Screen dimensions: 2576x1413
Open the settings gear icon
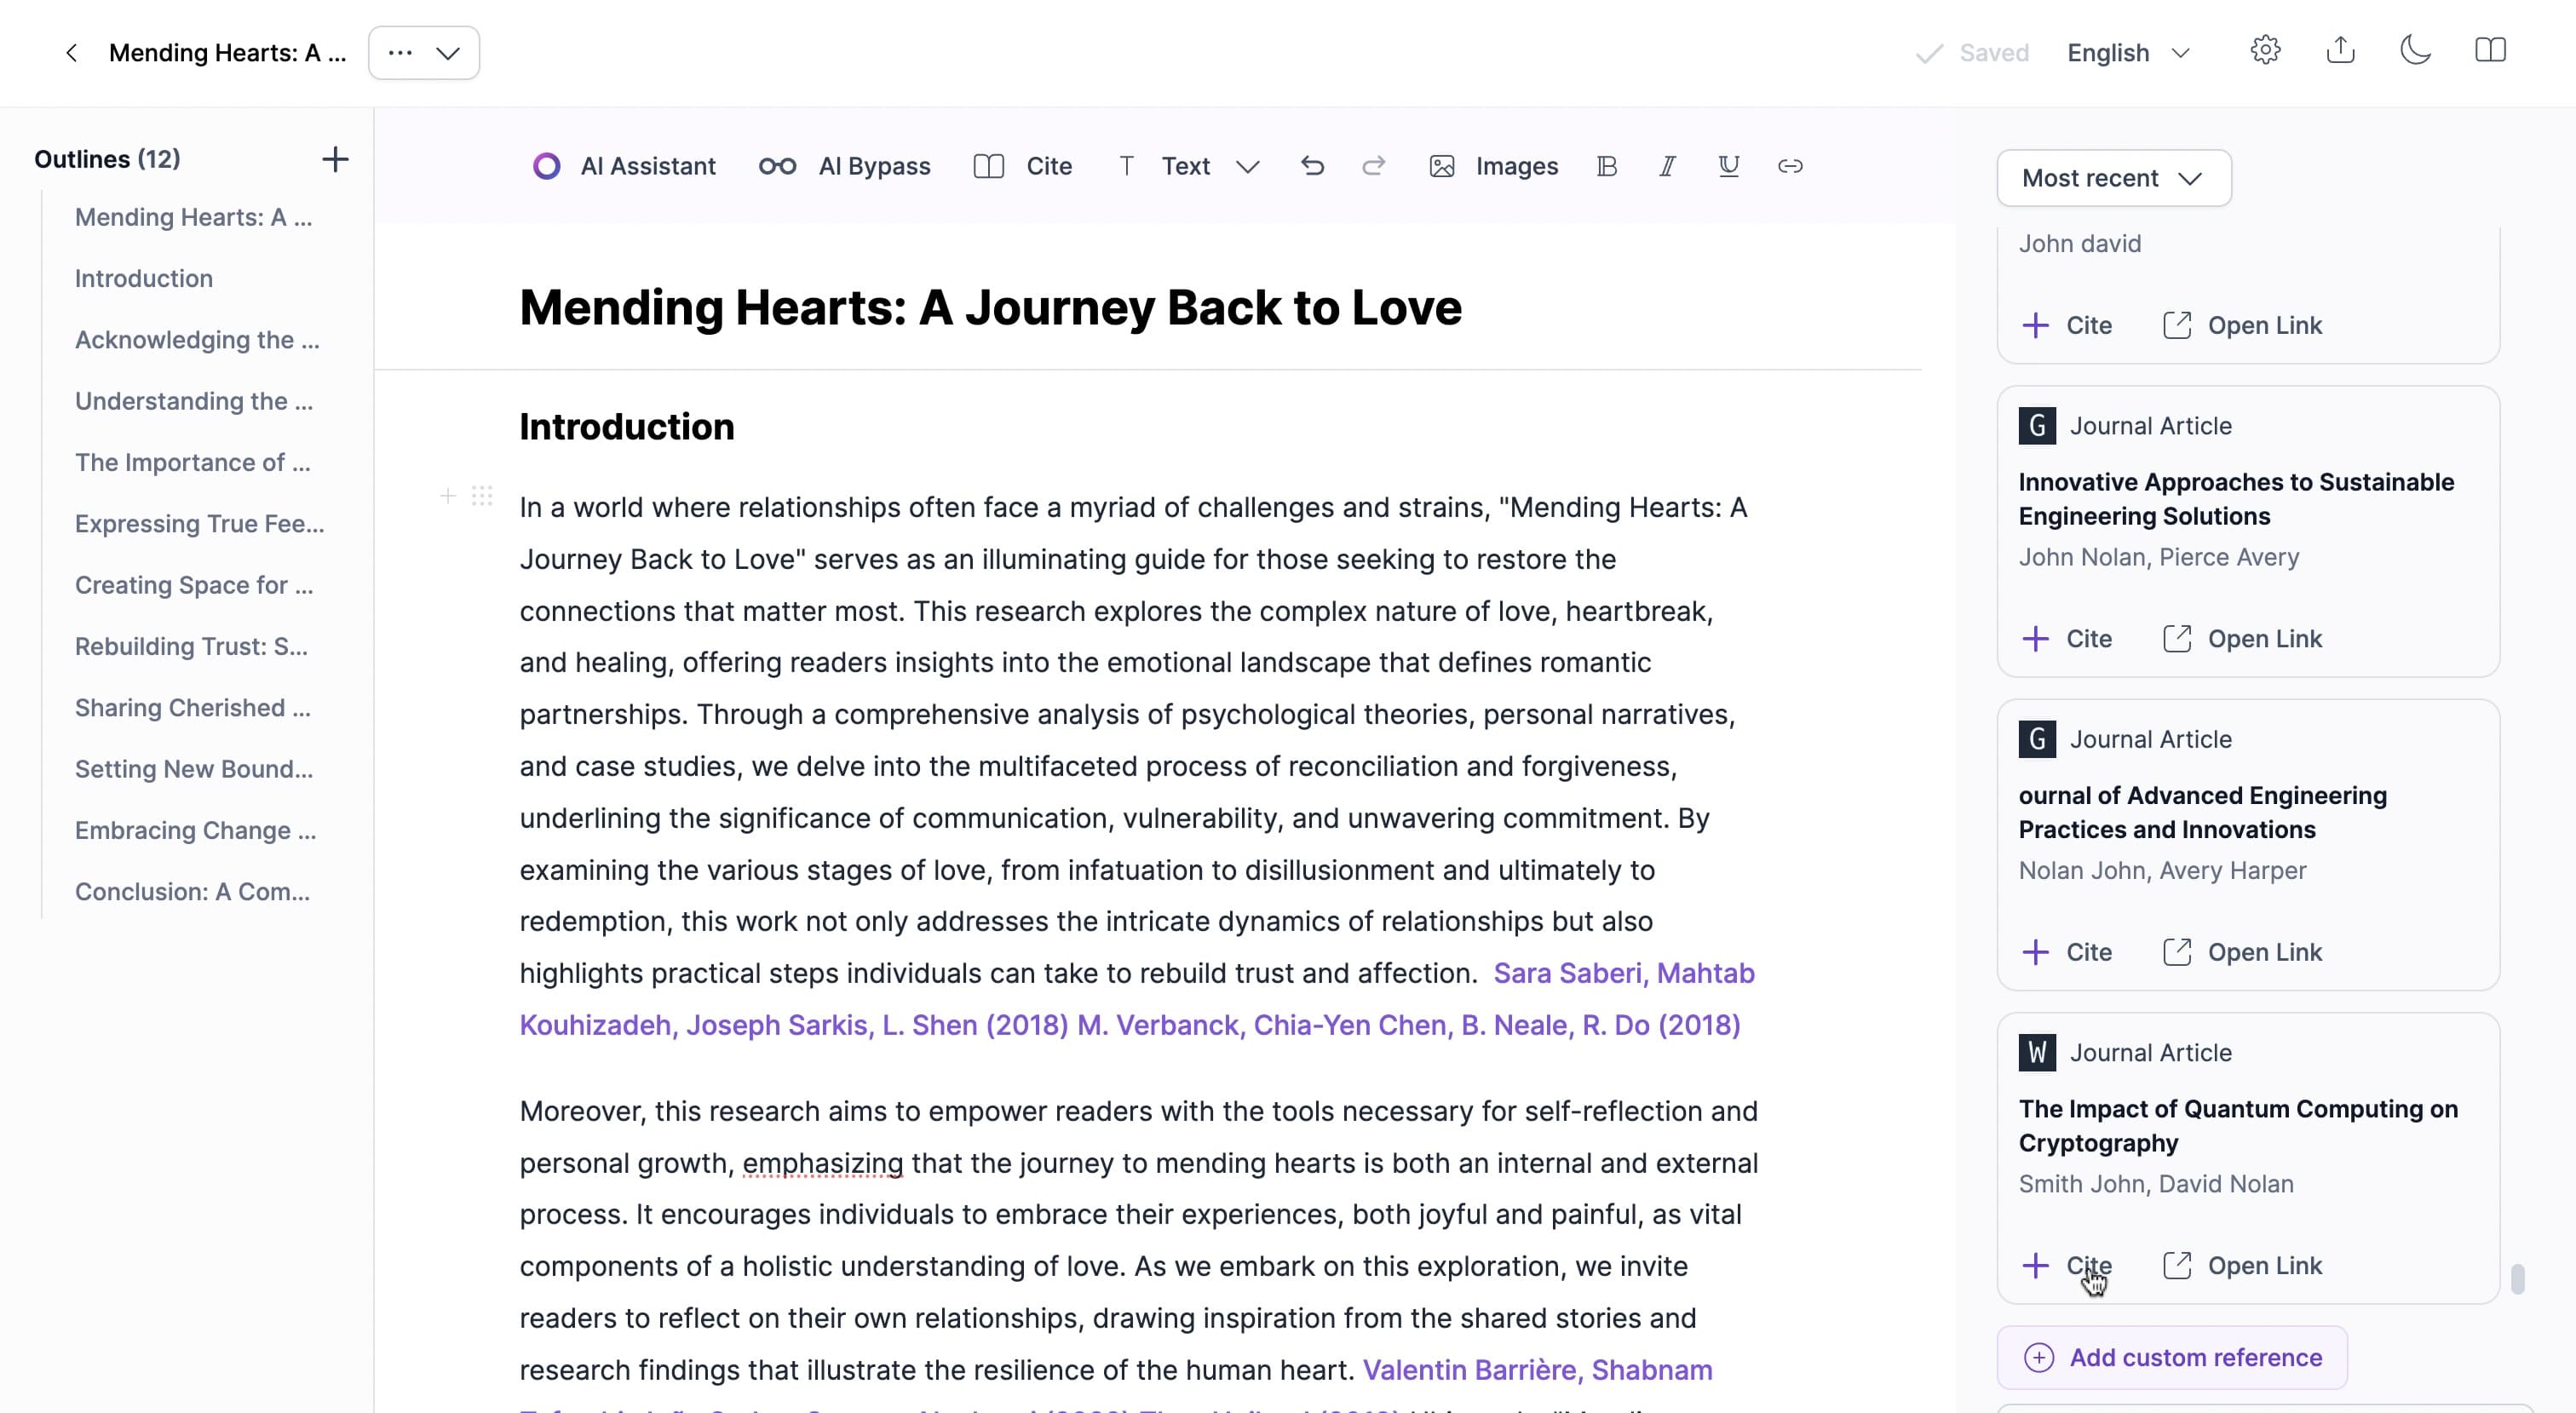pyautogui.click(x=2265, y=50)
